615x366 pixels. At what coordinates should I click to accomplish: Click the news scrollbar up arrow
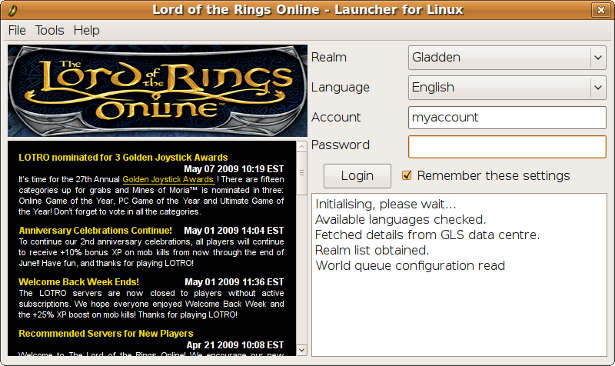(302, 147)
